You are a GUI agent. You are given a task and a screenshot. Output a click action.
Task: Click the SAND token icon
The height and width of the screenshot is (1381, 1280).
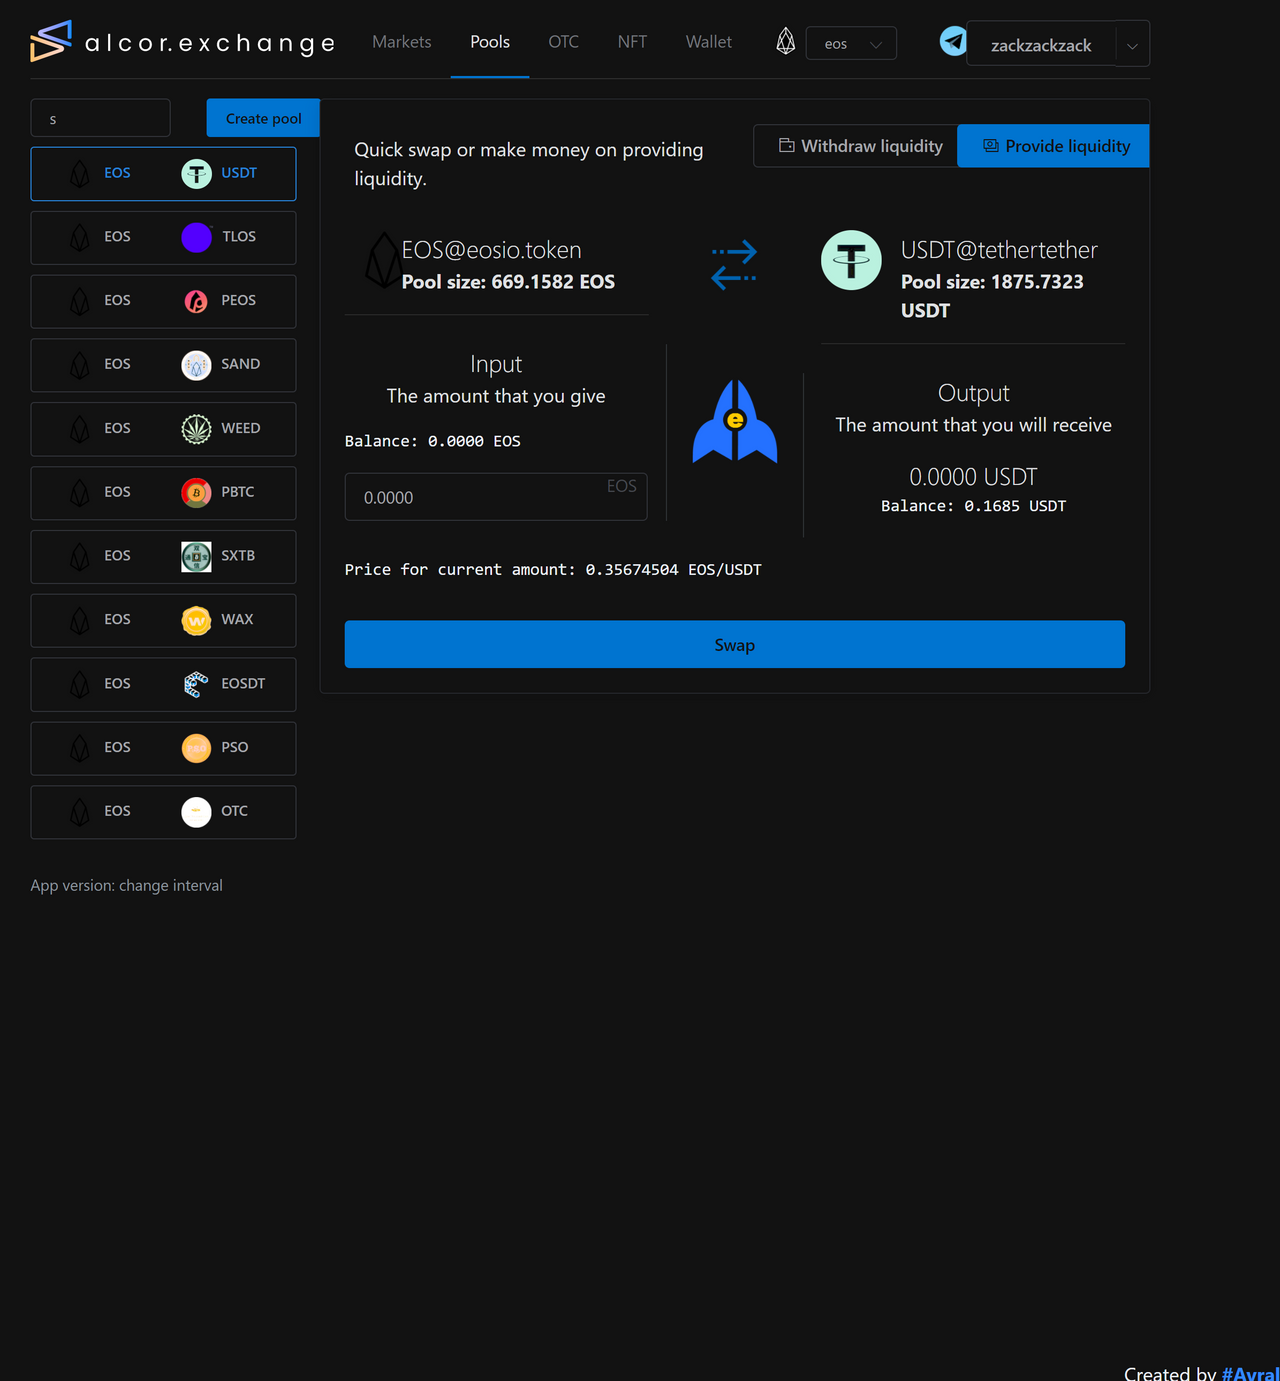tap(196, 365)
